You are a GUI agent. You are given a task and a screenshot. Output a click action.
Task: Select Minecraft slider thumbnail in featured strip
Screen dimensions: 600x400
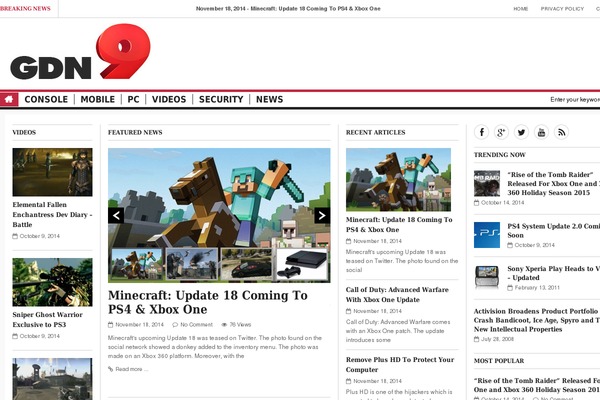136,264
